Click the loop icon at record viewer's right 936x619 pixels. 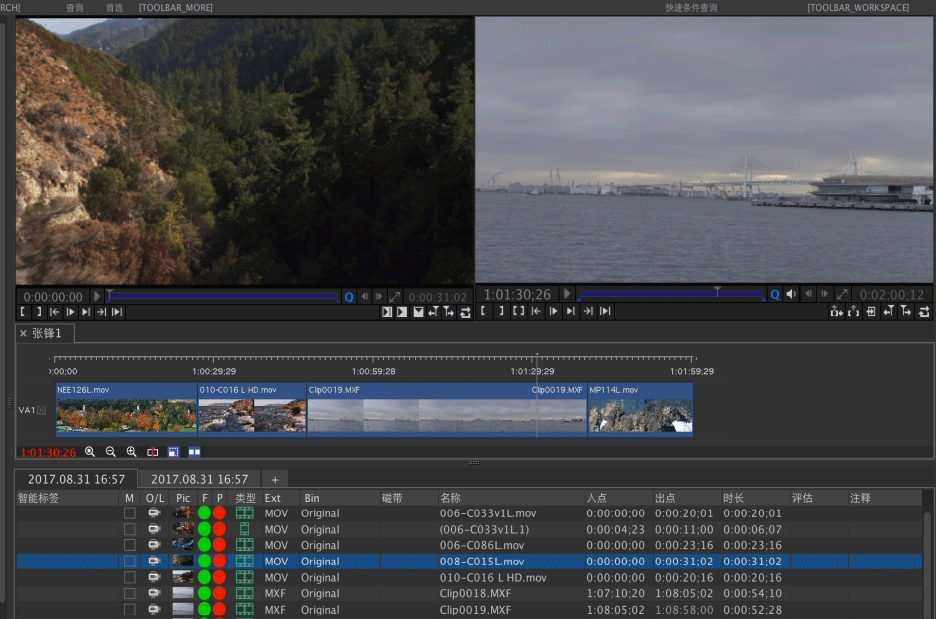(922, 312)
